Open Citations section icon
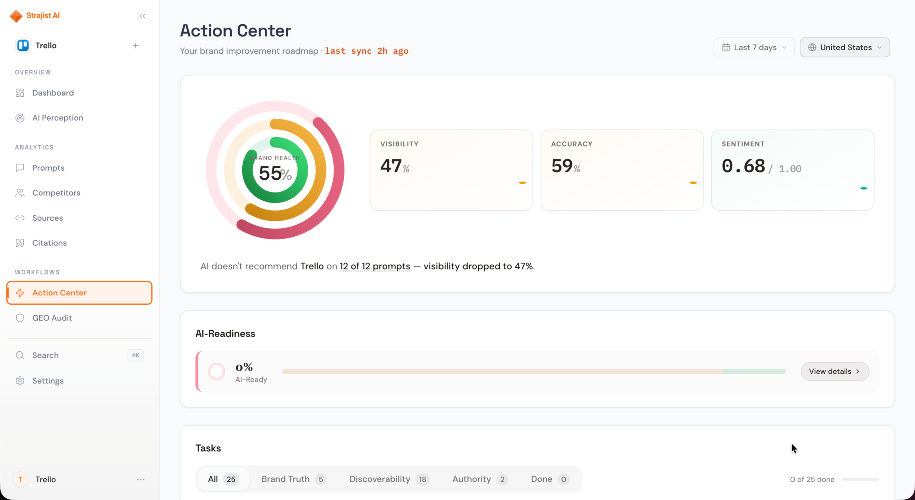Screen dimensions: 915x500 coord(20,243)
